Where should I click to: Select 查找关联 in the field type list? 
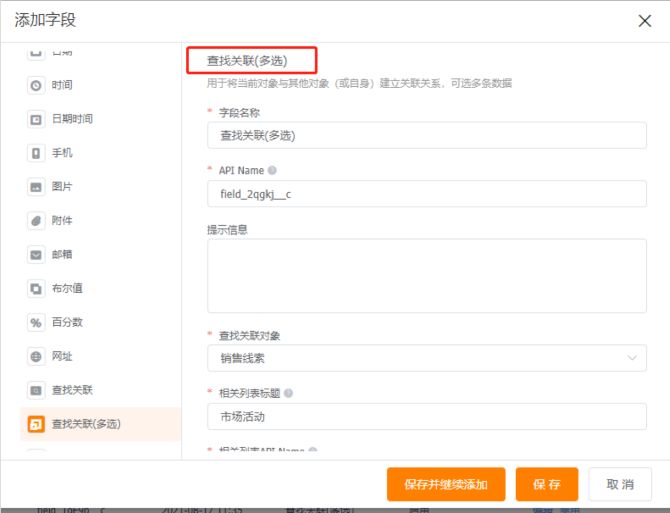pos(72,390)
